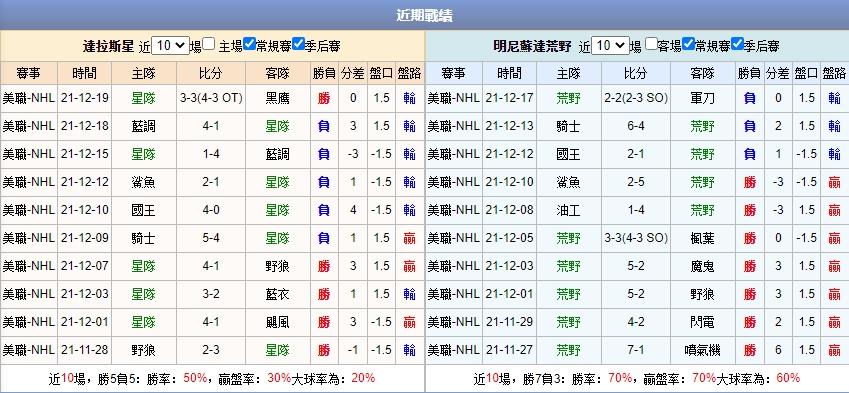Screen dimensions: 849x393
Task: Select 閃電 away team cell
Action: click(x=703, y=322)
